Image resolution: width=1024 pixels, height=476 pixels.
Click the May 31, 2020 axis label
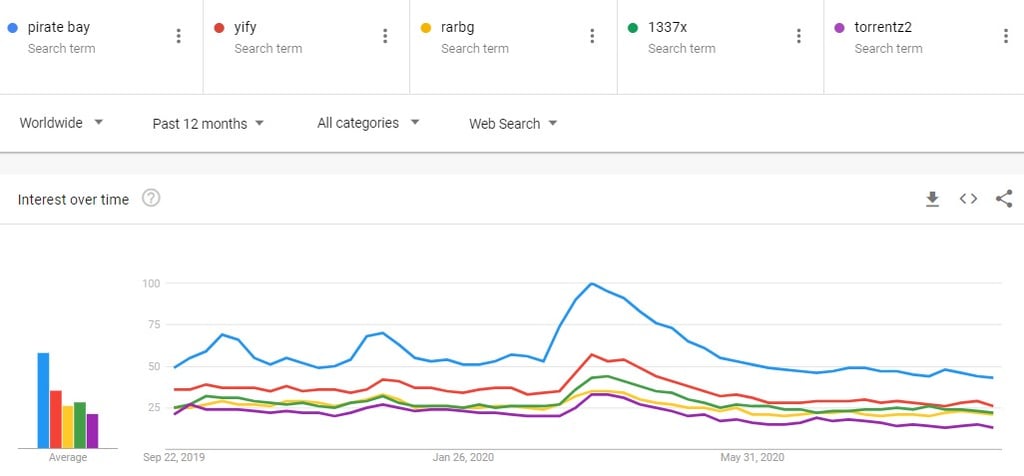coord(752,457)
